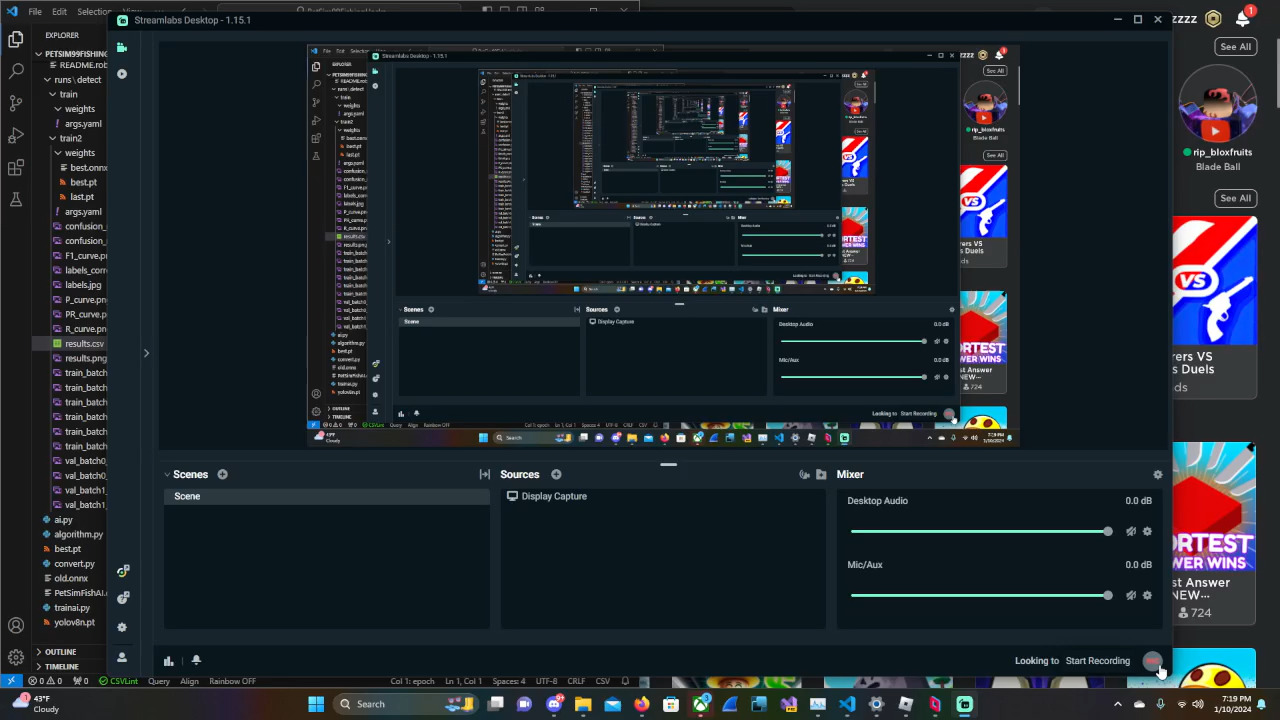This screenshot has width=1280, height=720.
Task: Open the Streamlabs Editor camera icon
Action: coord(122,48)
